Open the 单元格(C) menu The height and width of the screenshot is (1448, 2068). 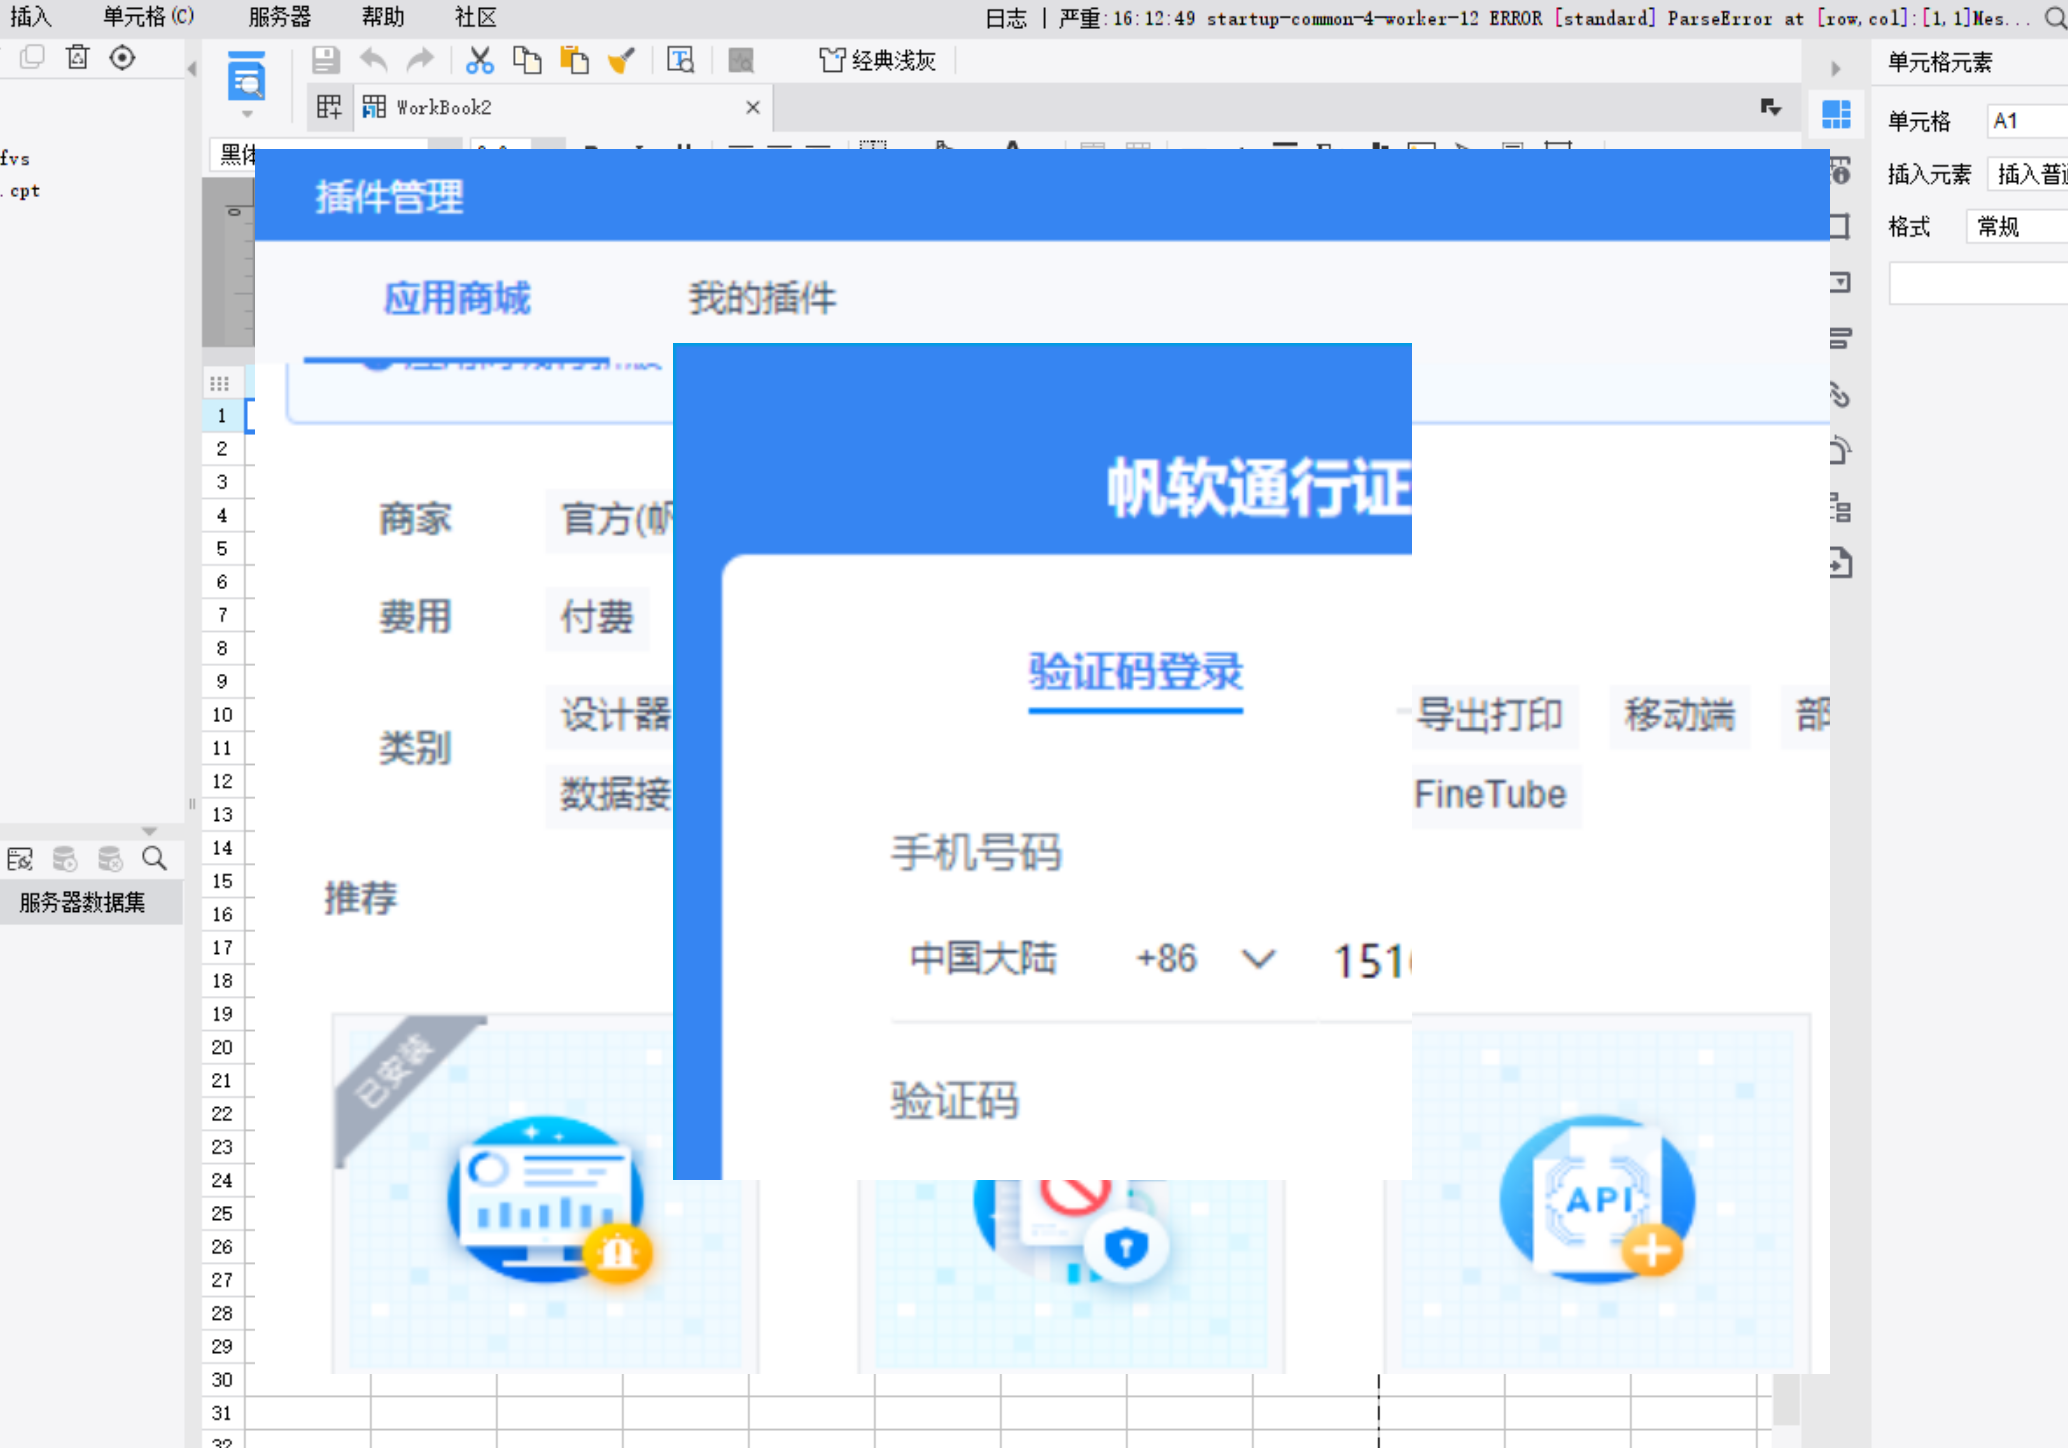tap(148, 17)
